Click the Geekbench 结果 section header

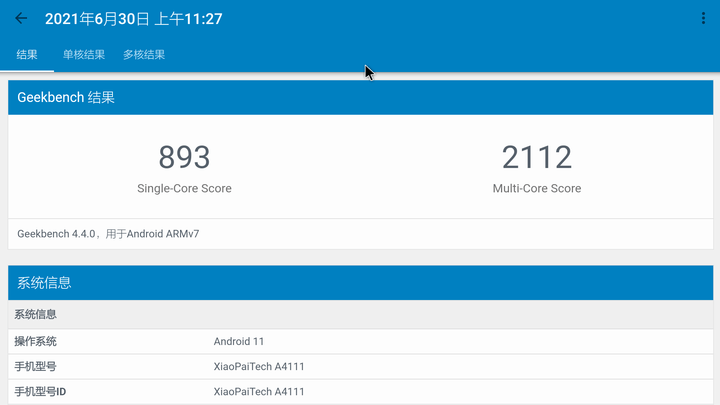(x=66, y=98)
